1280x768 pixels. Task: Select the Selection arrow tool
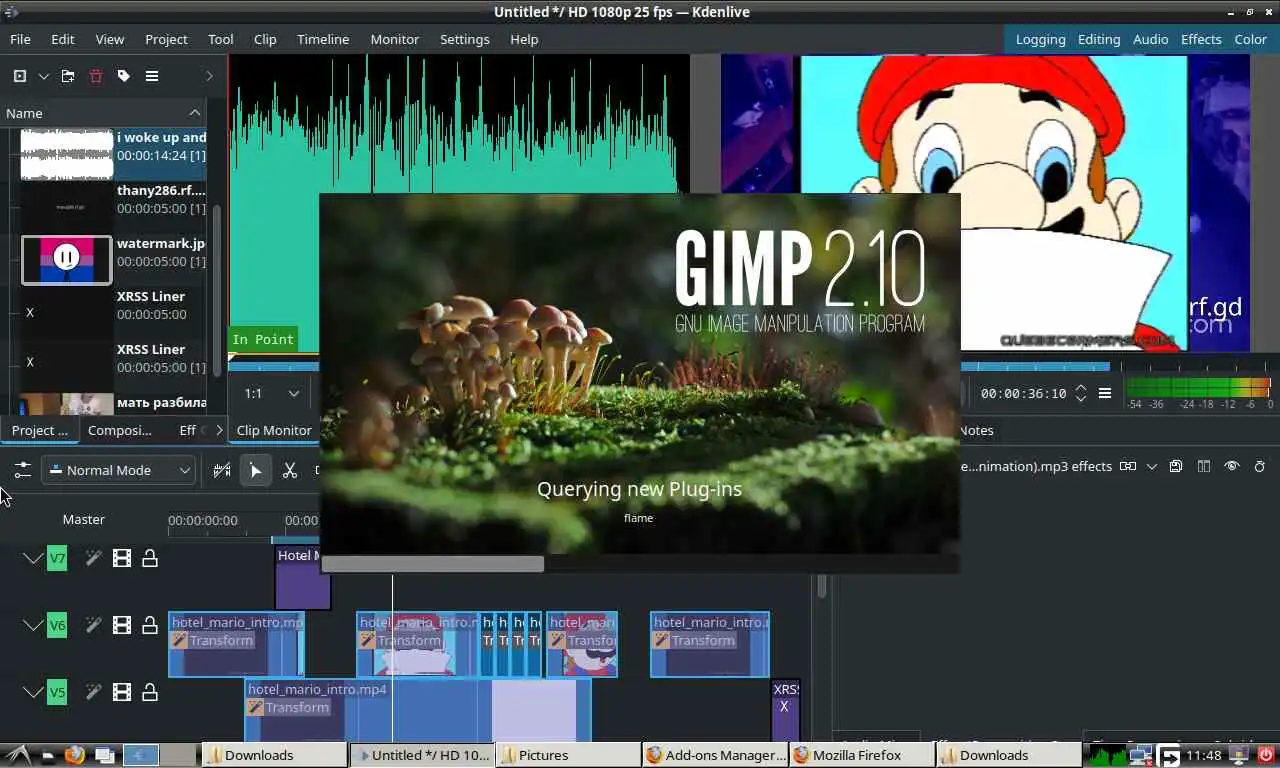click(255, 470)
